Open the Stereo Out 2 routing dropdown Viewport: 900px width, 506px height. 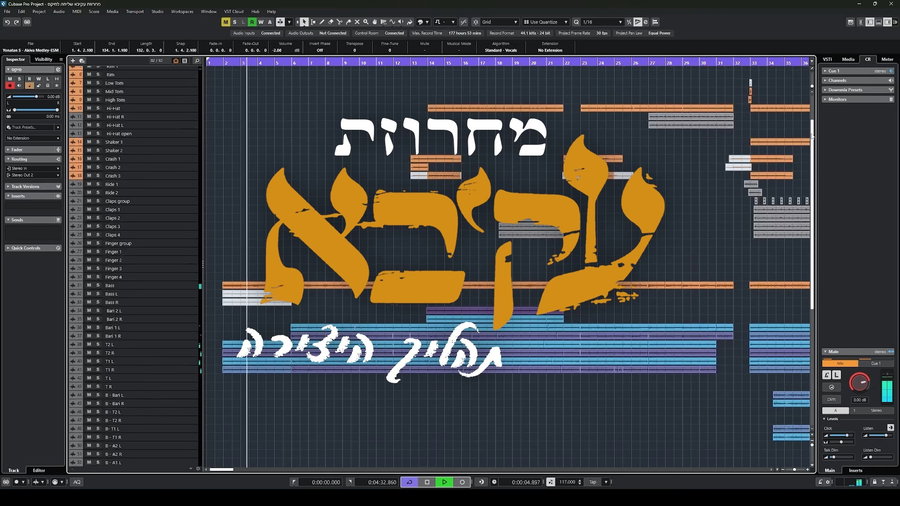[33, 175]
